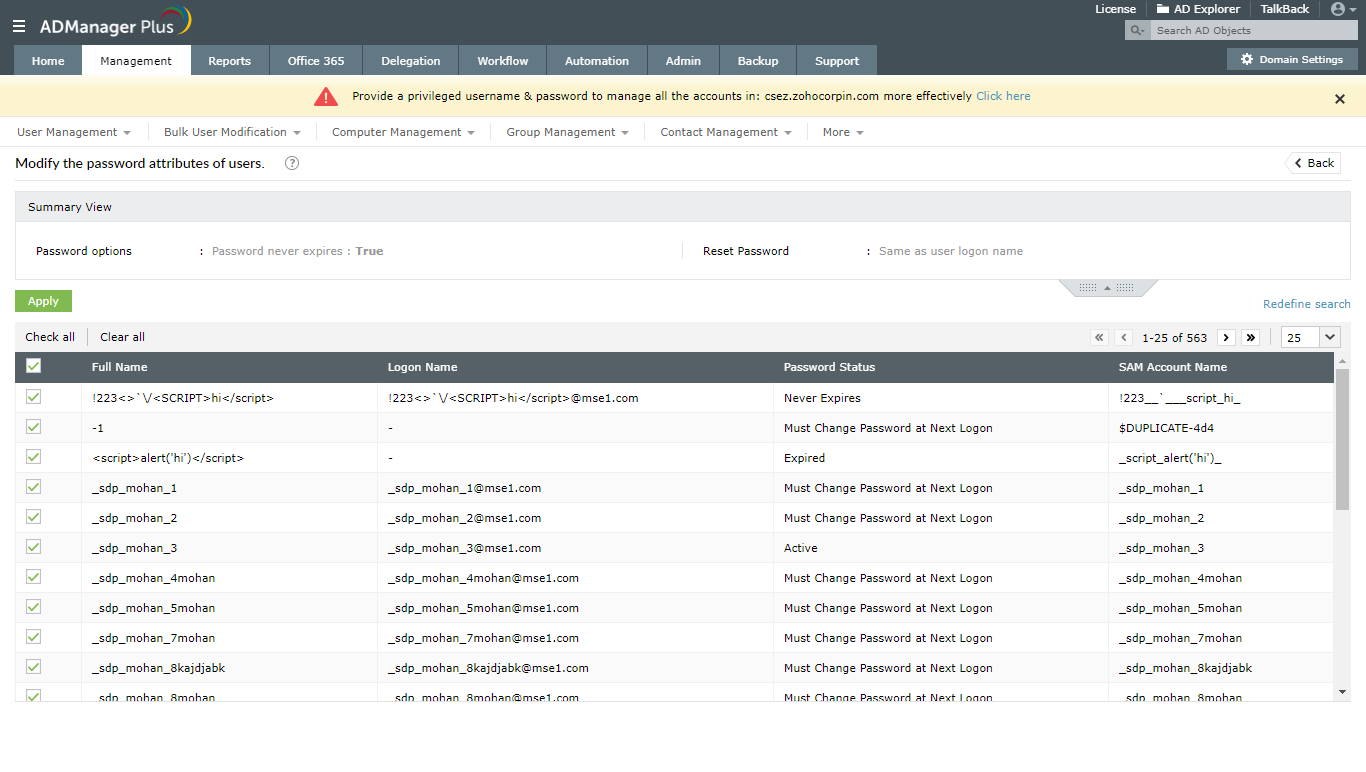This screenshot has height=772, width=1366.
Task: Open the hamburger navigation menu
Action: [x=19, y=26]
